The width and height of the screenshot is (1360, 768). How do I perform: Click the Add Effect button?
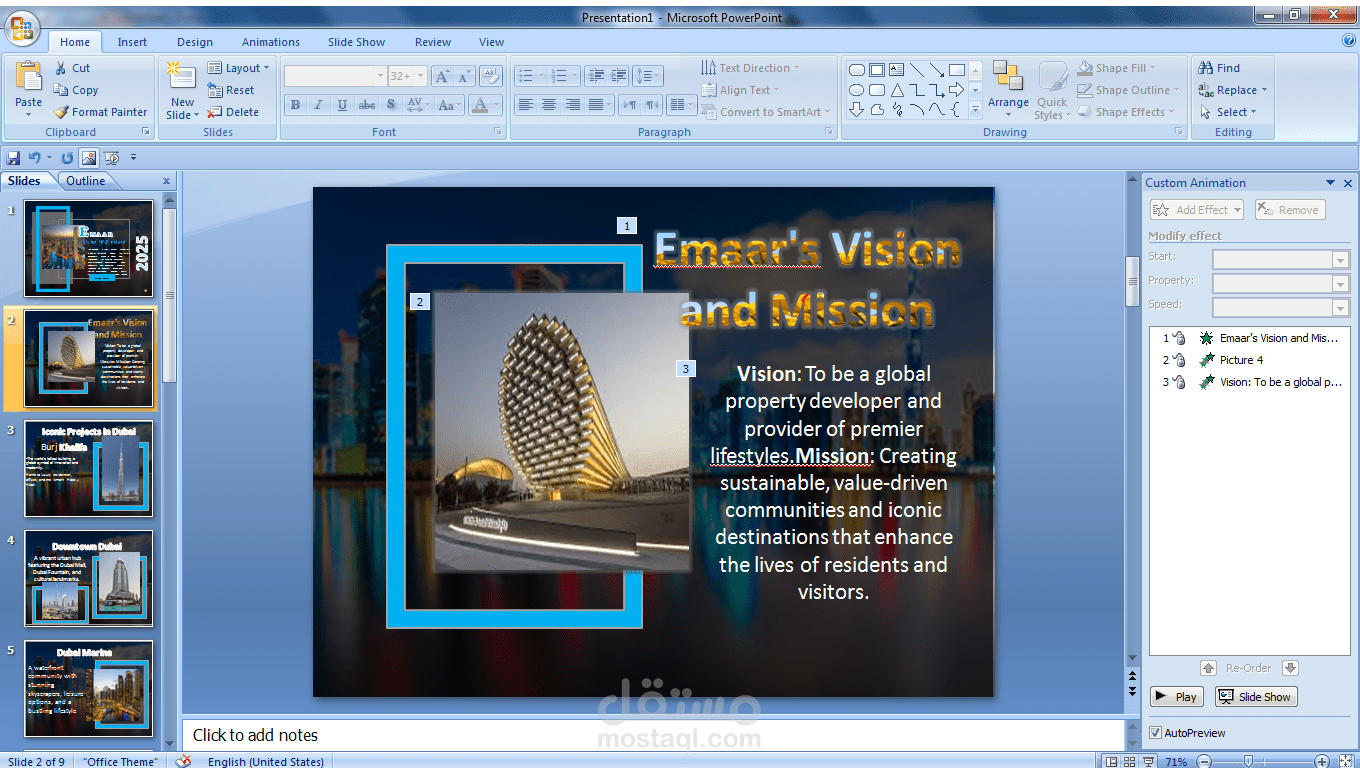click(1197, 210)
